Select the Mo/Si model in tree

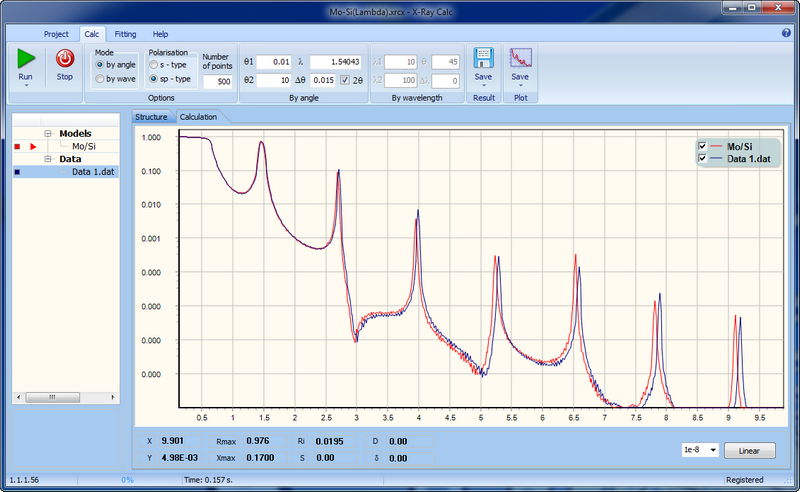(x=84, y=146)
